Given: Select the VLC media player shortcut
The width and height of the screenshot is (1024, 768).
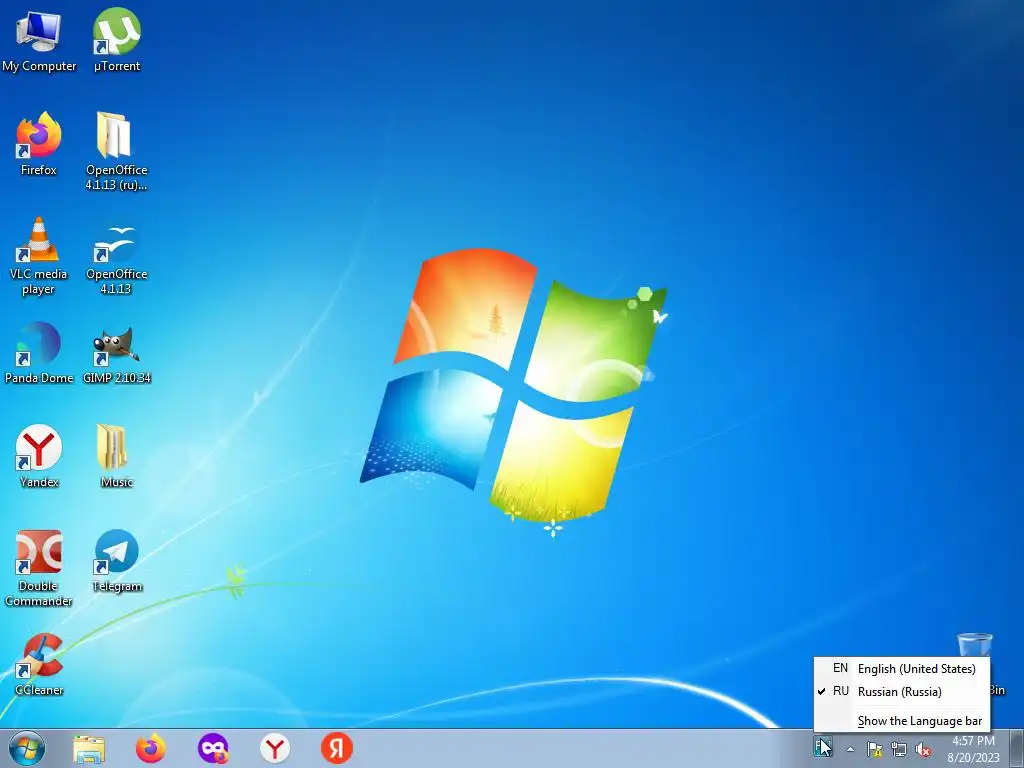Looking at the screenshot, I should click(x=39, y=255).
